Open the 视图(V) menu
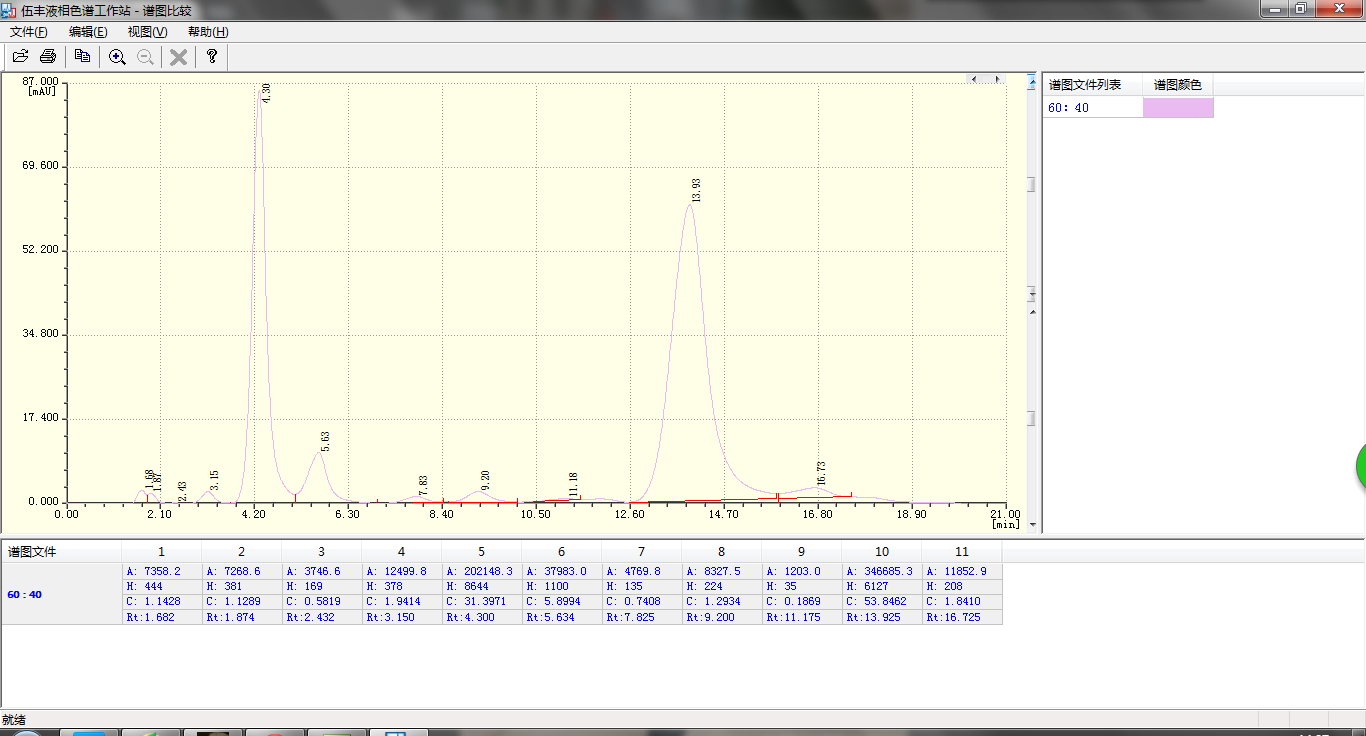The image size is (1366, 736). point(147,32)
